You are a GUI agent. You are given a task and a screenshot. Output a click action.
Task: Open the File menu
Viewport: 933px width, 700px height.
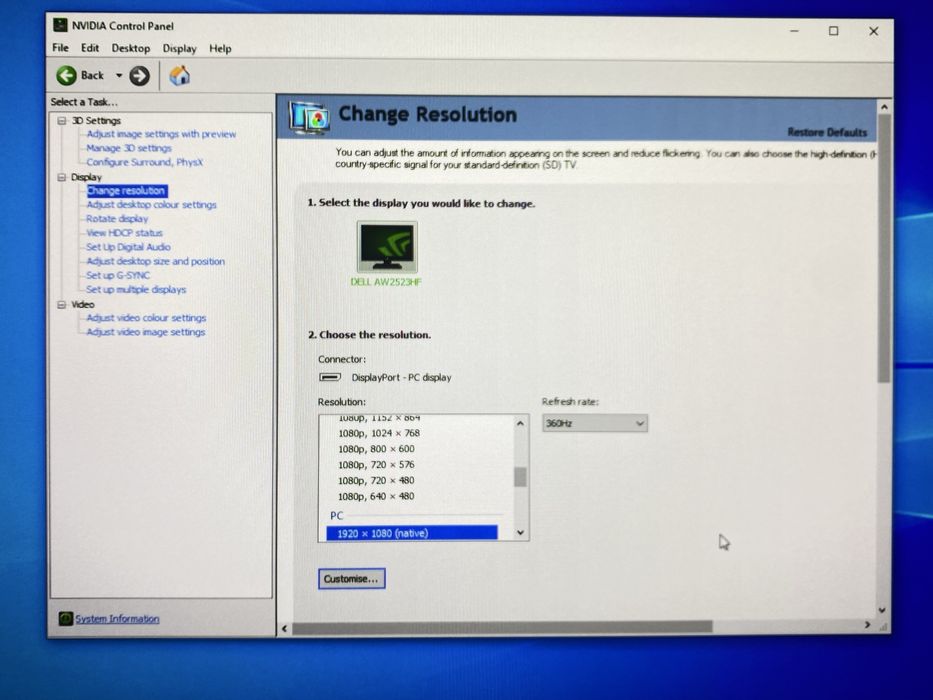click(x=60, y=48)
